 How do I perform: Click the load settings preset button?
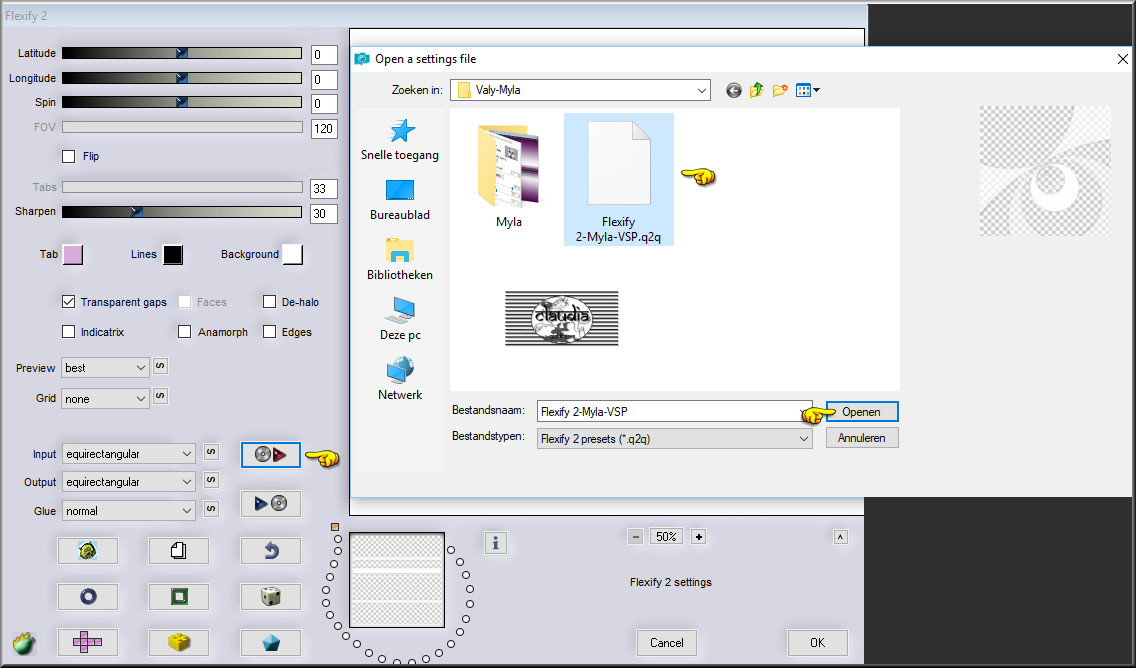point(270,454)
